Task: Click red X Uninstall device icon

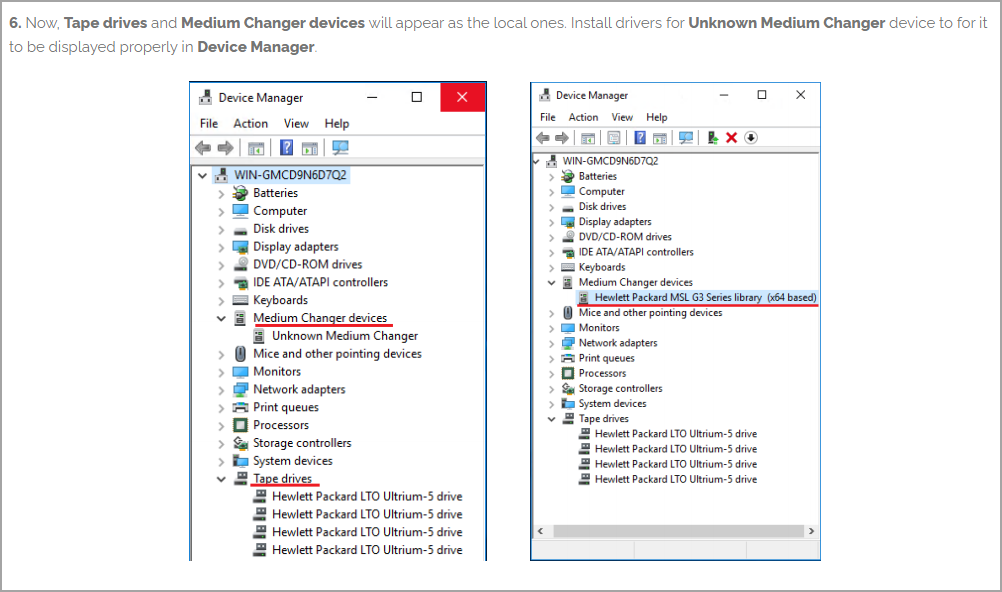Action: (x=732, y=137)
